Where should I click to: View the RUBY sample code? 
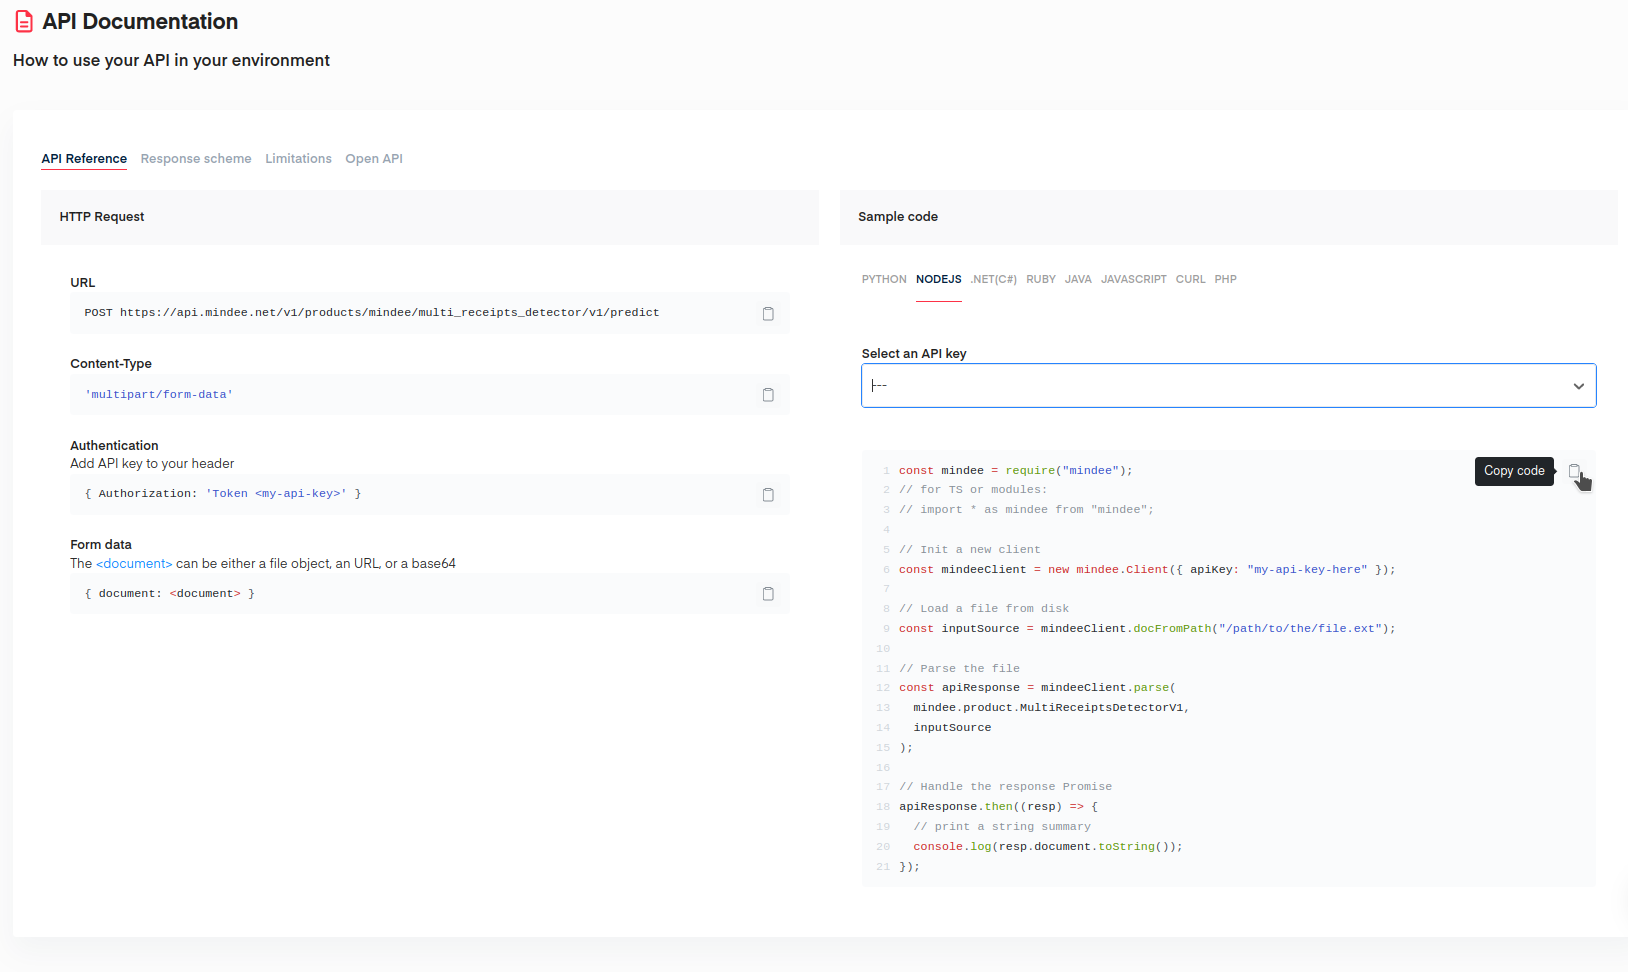pyautogui.click(x=1040, y=280)
